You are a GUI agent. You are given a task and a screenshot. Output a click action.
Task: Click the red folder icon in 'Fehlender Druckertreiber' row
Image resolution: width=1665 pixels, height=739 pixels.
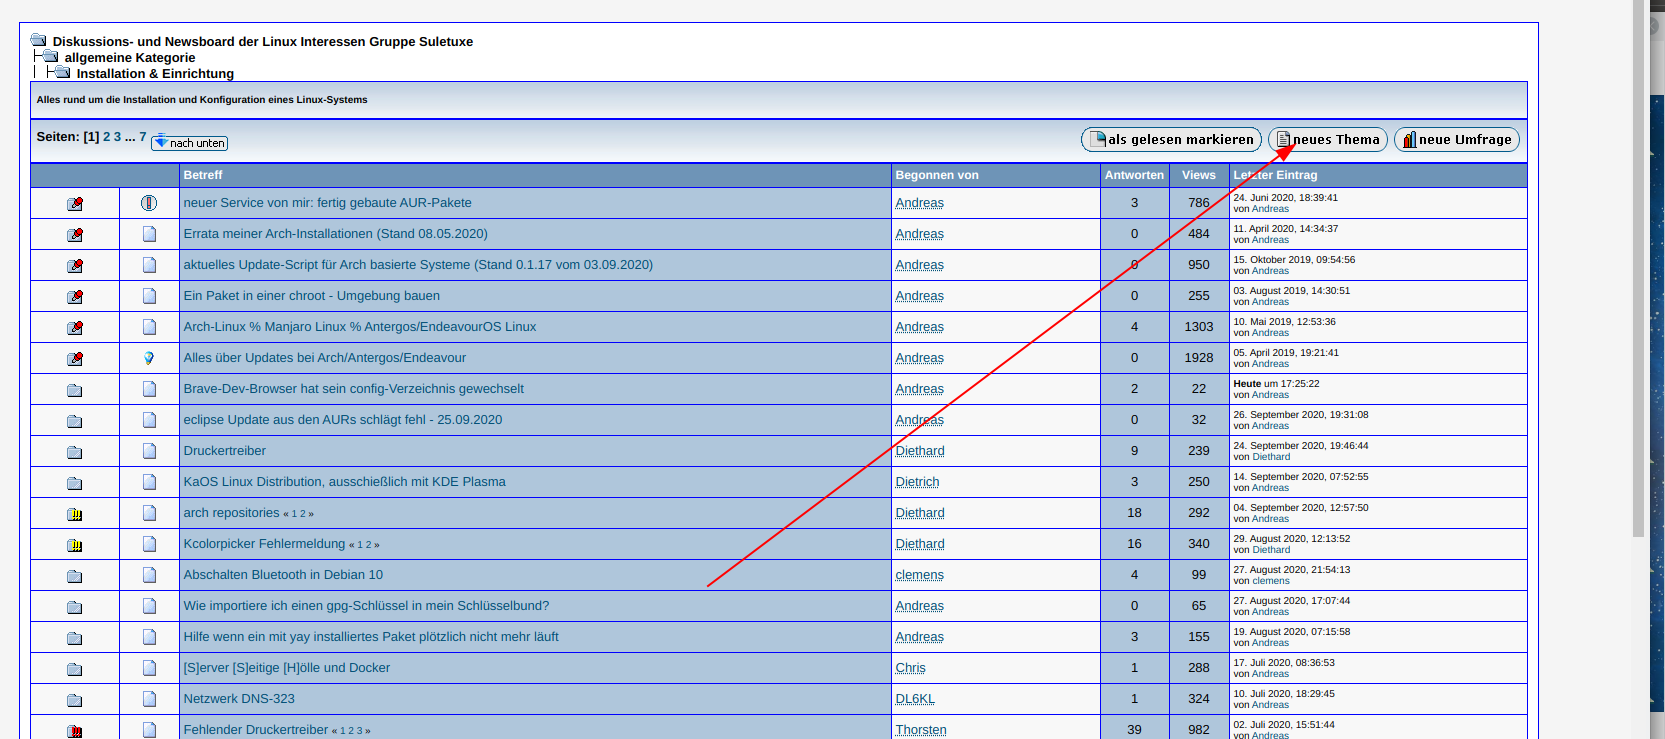75,731
